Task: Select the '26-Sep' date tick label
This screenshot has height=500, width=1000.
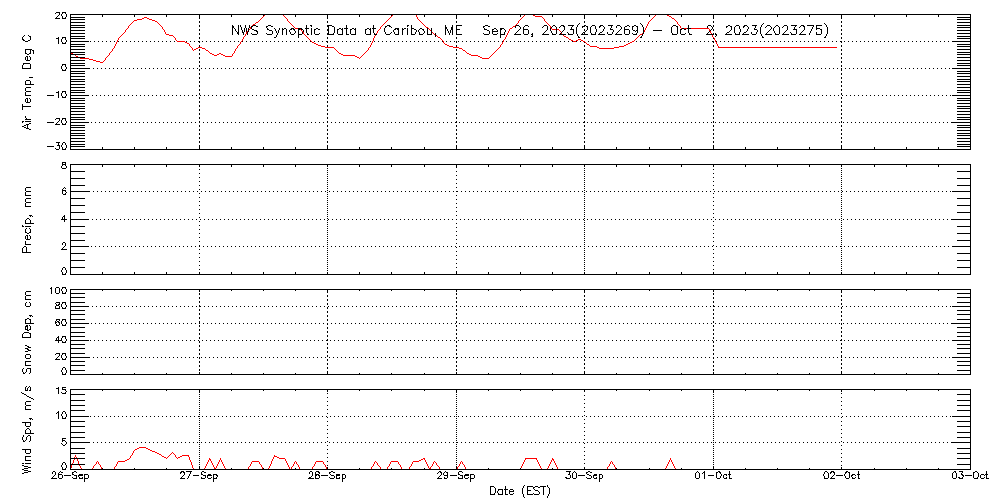Action: click(x=71, y=478)
